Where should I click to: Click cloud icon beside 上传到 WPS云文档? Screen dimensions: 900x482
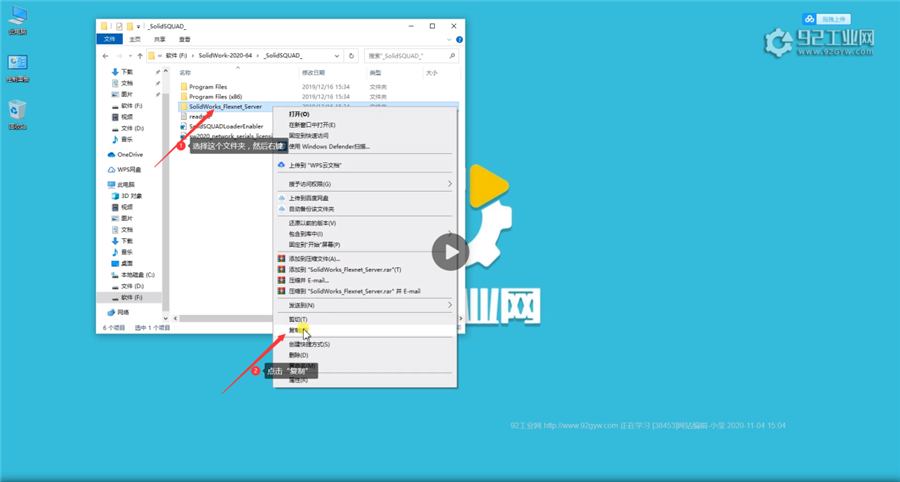[x=281, y=165]
